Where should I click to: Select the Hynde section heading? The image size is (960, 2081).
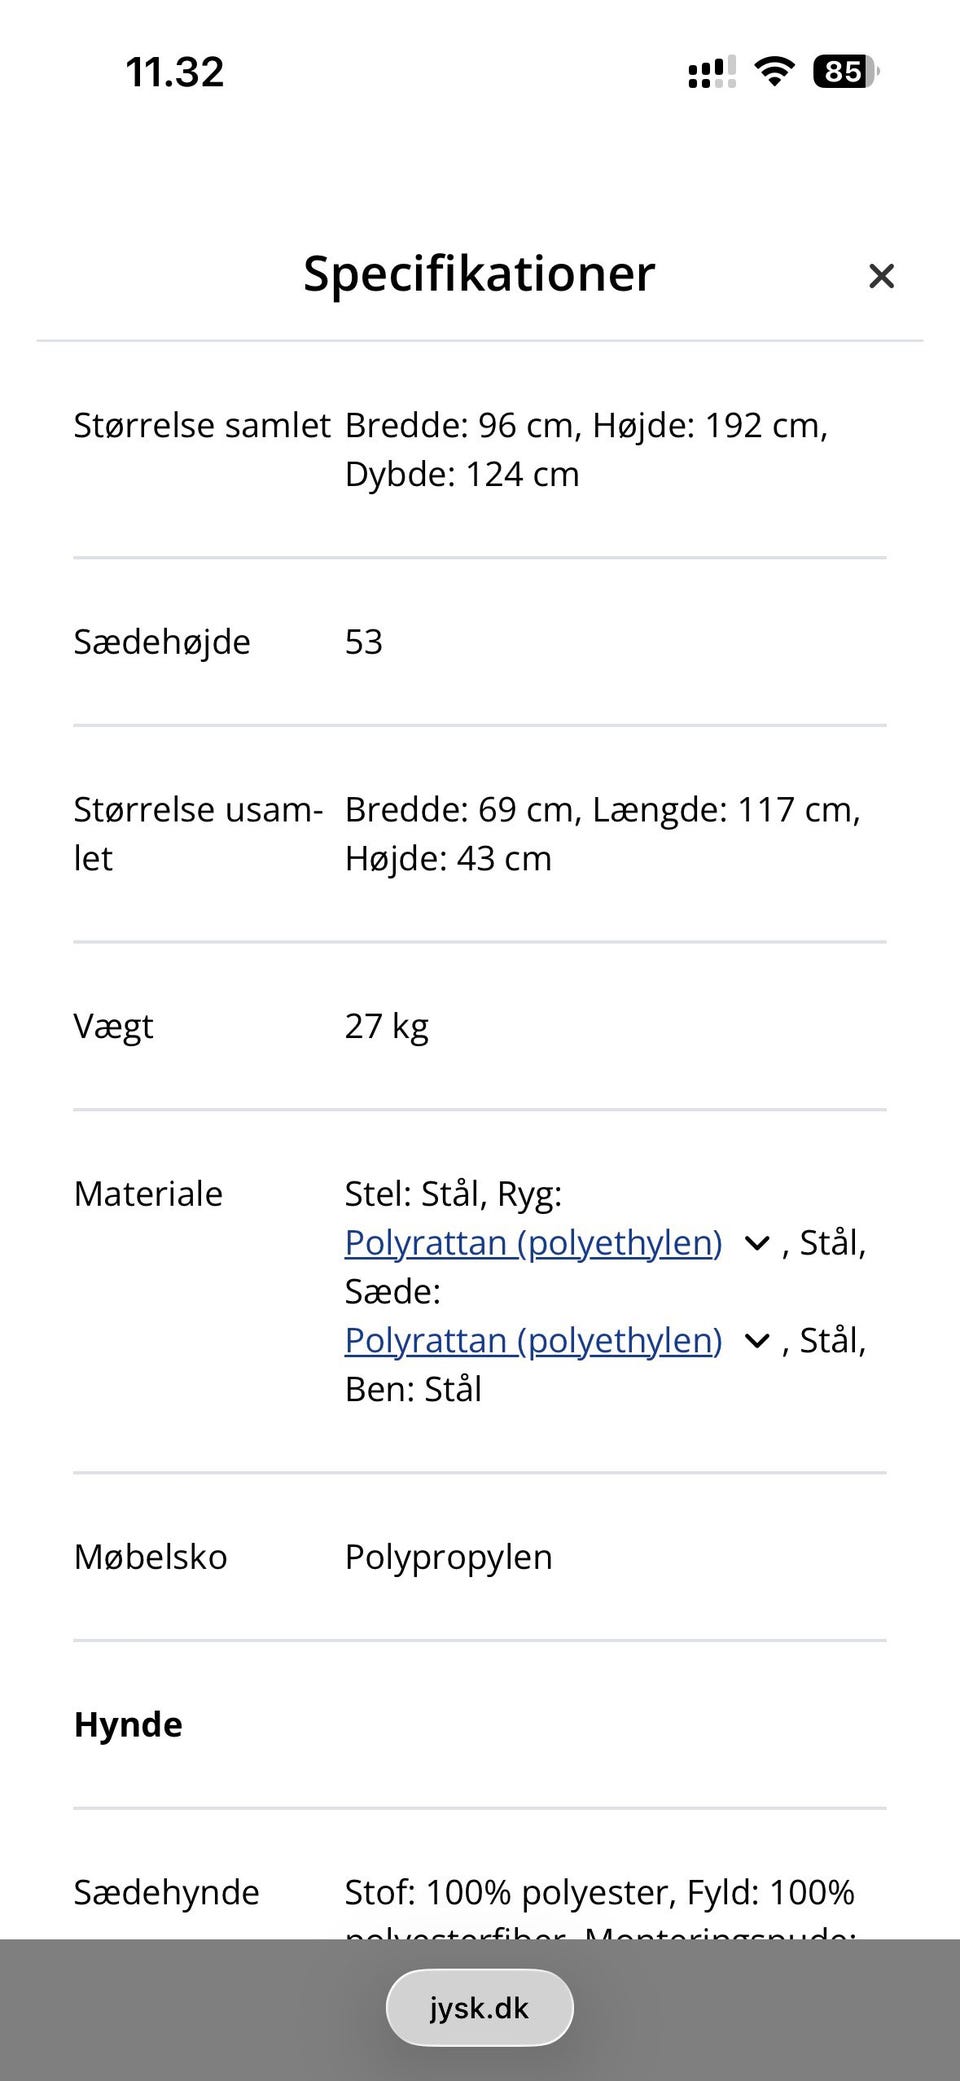tap(127, 1723)
